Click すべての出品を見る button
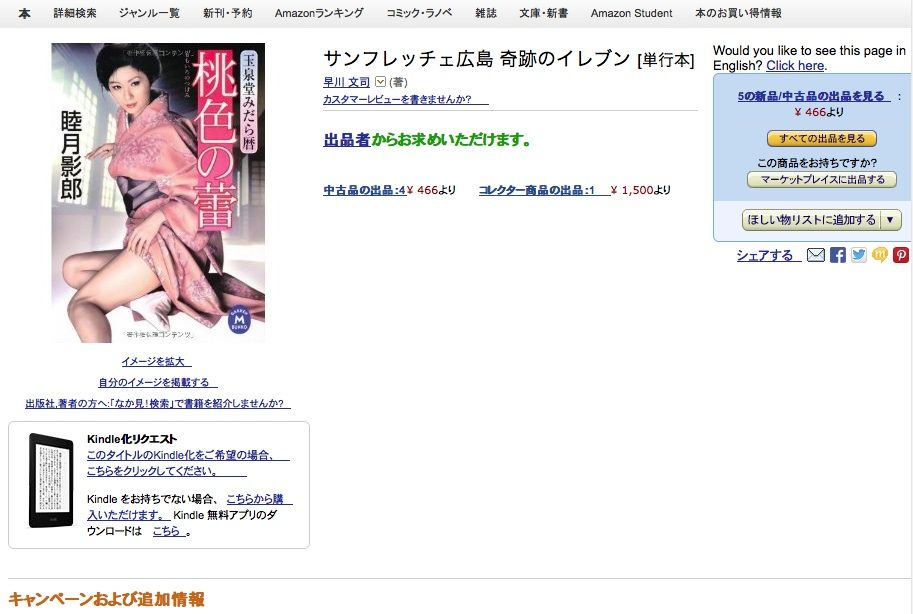 [822, 139]
